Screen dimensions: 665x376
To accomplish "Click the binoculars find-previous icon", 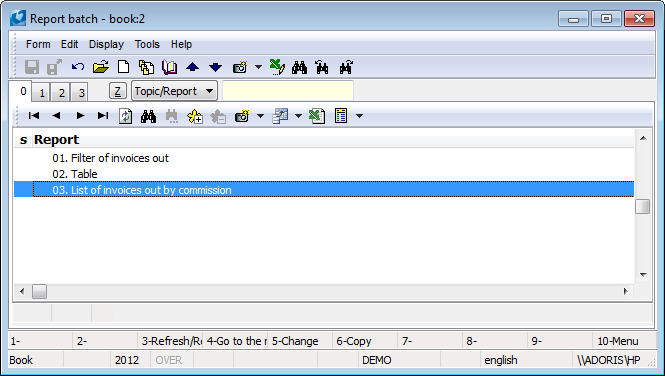I will pos(322,67).
